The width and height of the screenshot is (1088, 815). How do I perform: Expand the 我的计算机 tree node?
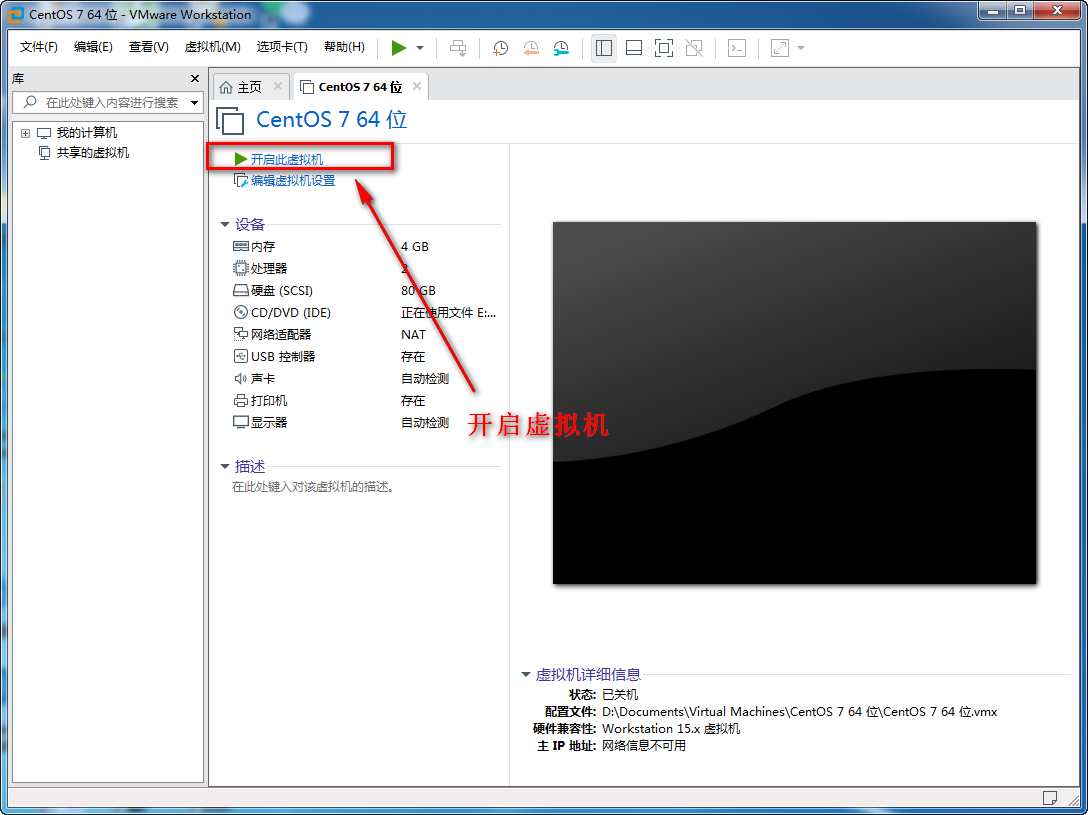click(26, 133)
